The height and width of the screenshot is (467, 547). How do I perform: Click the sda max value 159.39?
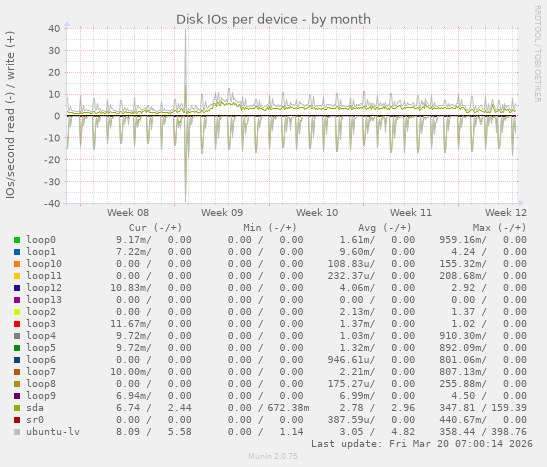tap(509, 408)
